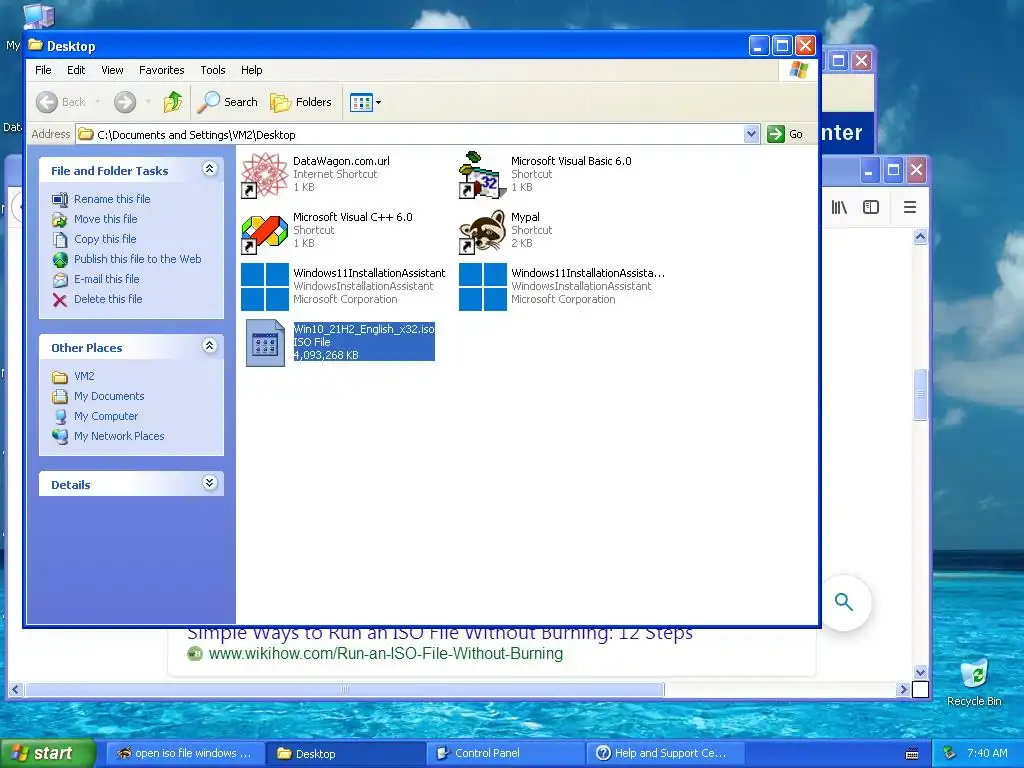Click Publish this file to the Web

point(137,259)
